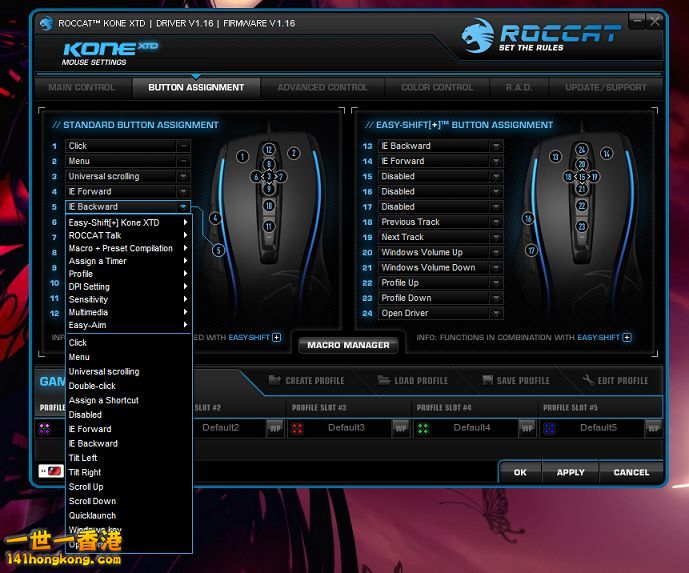Click button marker 10 on mouse diagram
Screen dimensions: 689x573
pyautogui.click(x=268, y=206)
